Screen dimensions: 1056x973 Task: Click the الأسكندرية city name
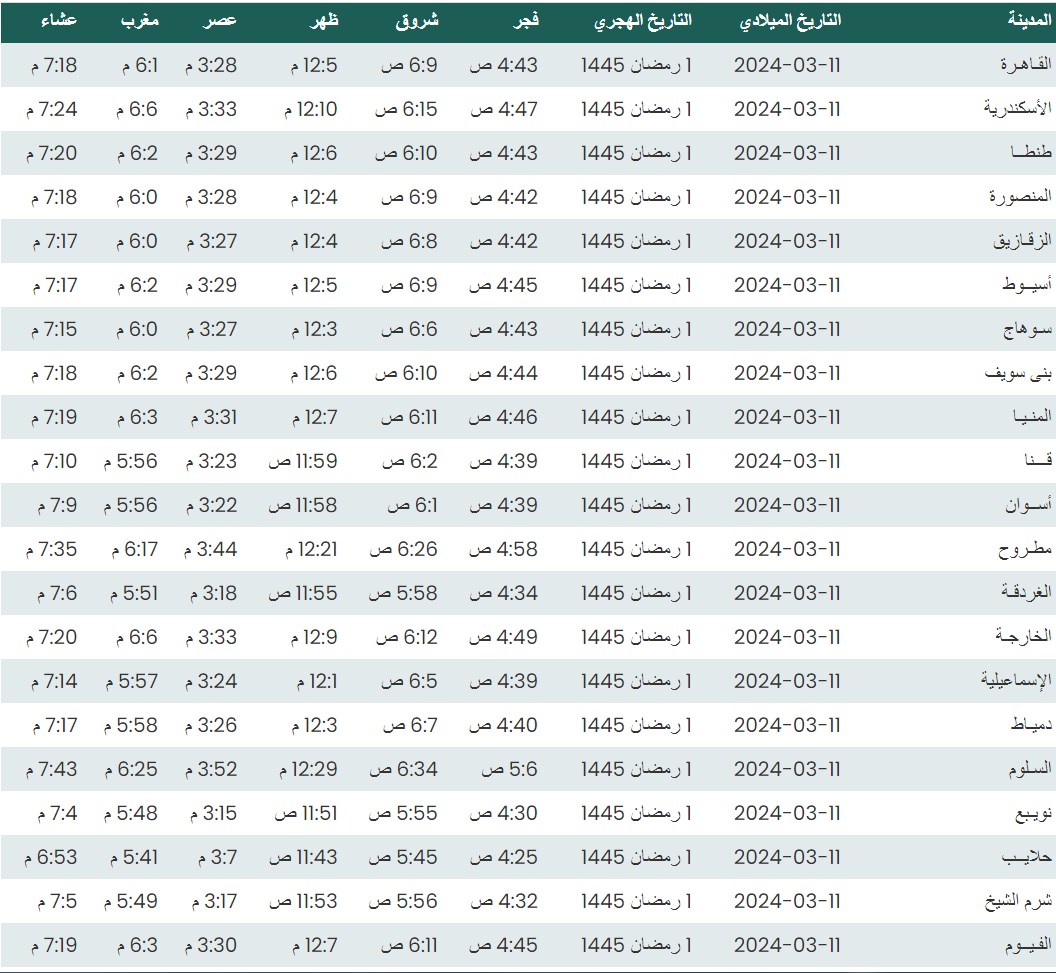1018,109
